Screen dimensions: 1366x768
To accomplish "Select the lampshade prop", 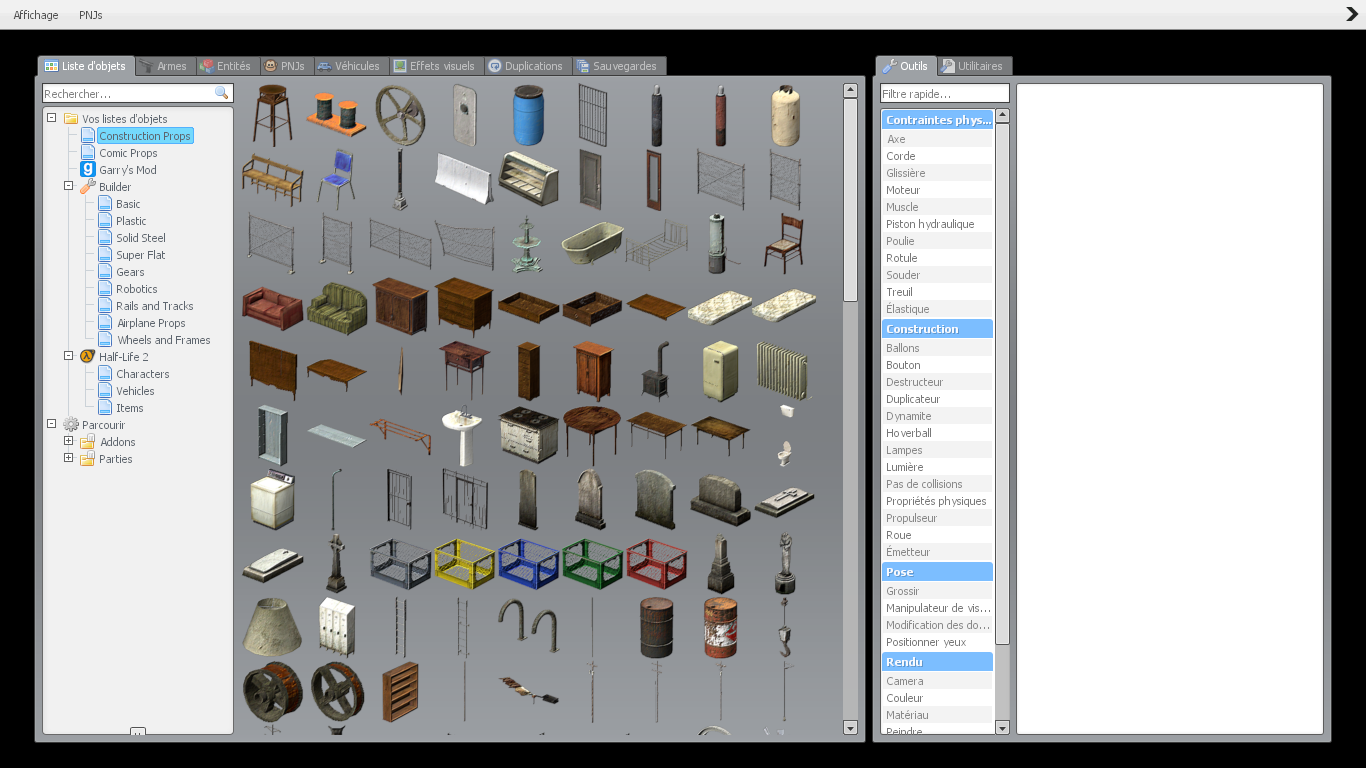I will (x=272, y=627).
